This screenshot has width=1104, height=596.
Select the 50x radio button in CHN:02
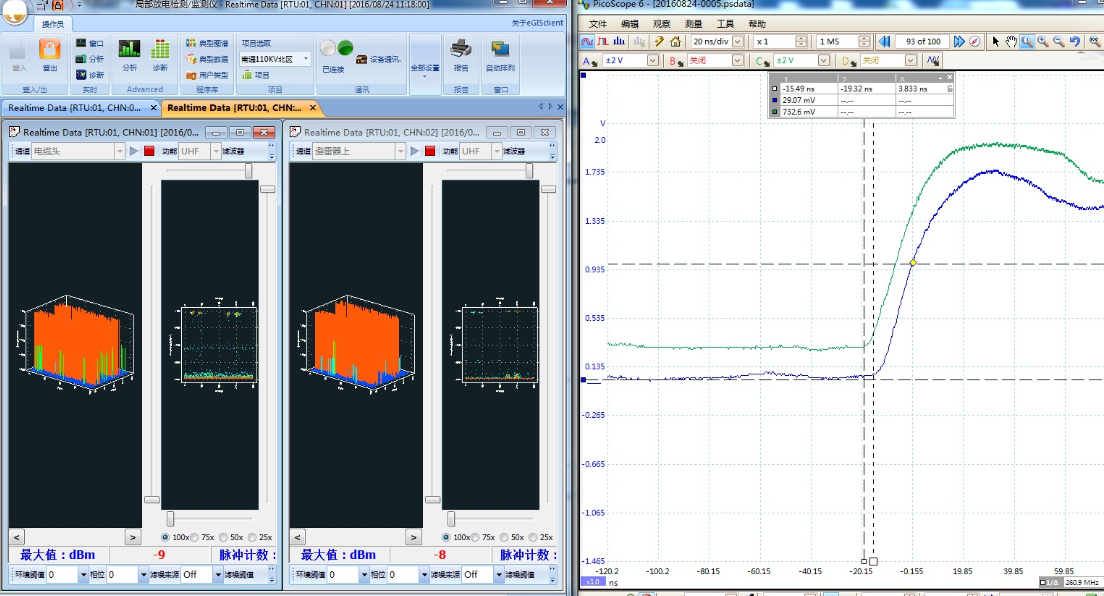(x=502, y=537)
